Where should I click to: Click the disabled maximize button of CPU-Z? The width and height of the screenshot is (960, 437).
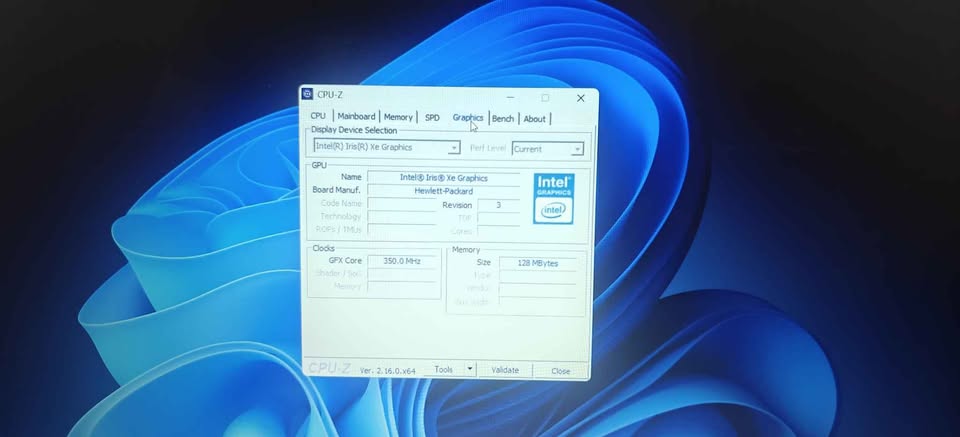[545, 97]
